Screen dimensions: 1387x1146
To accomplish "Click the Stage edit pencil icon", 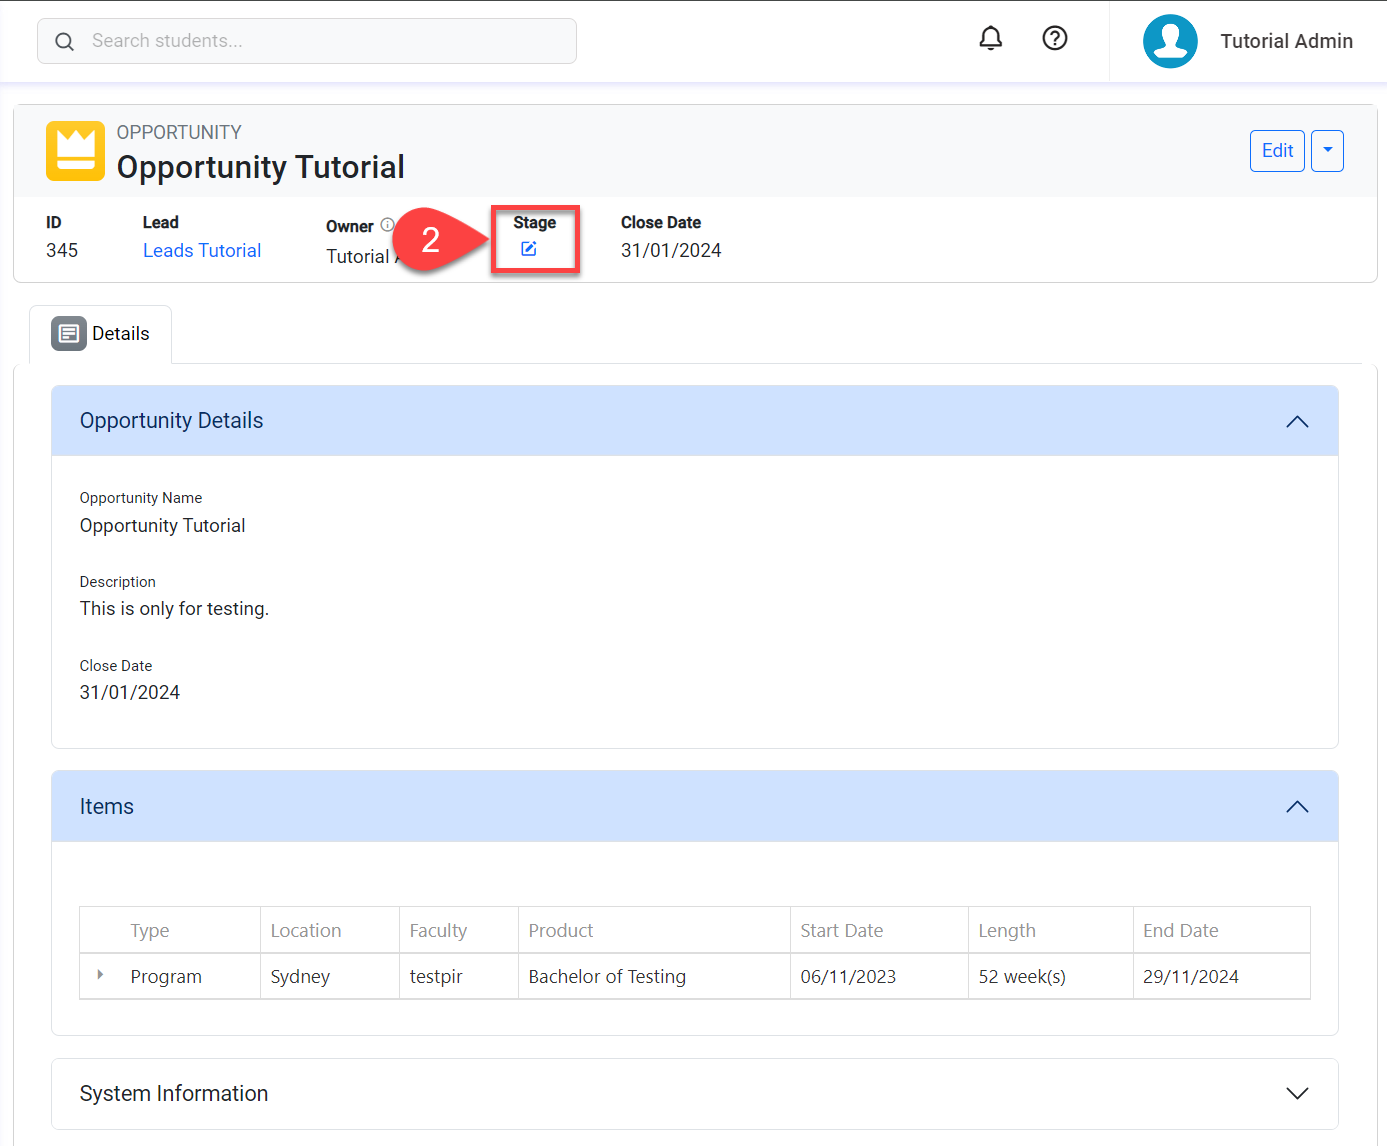I will tap(529, 249).
